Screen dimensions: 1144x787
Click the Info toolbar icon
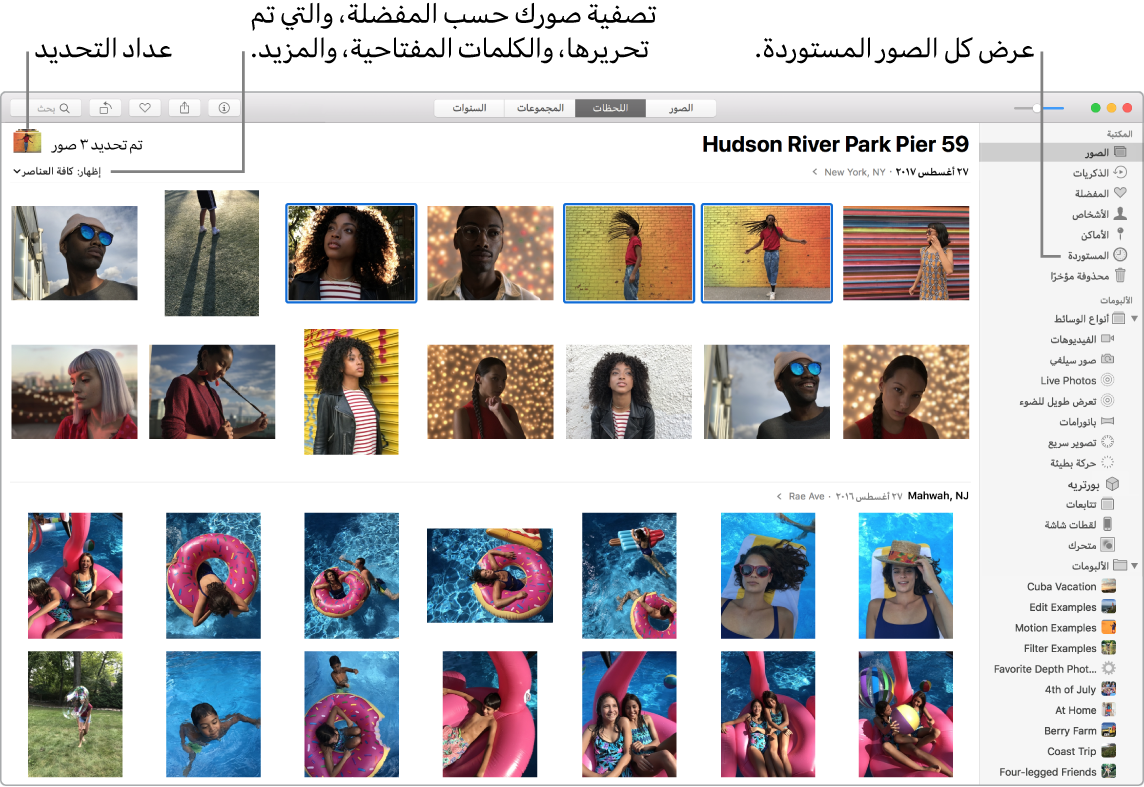click(x=224, y=108)
